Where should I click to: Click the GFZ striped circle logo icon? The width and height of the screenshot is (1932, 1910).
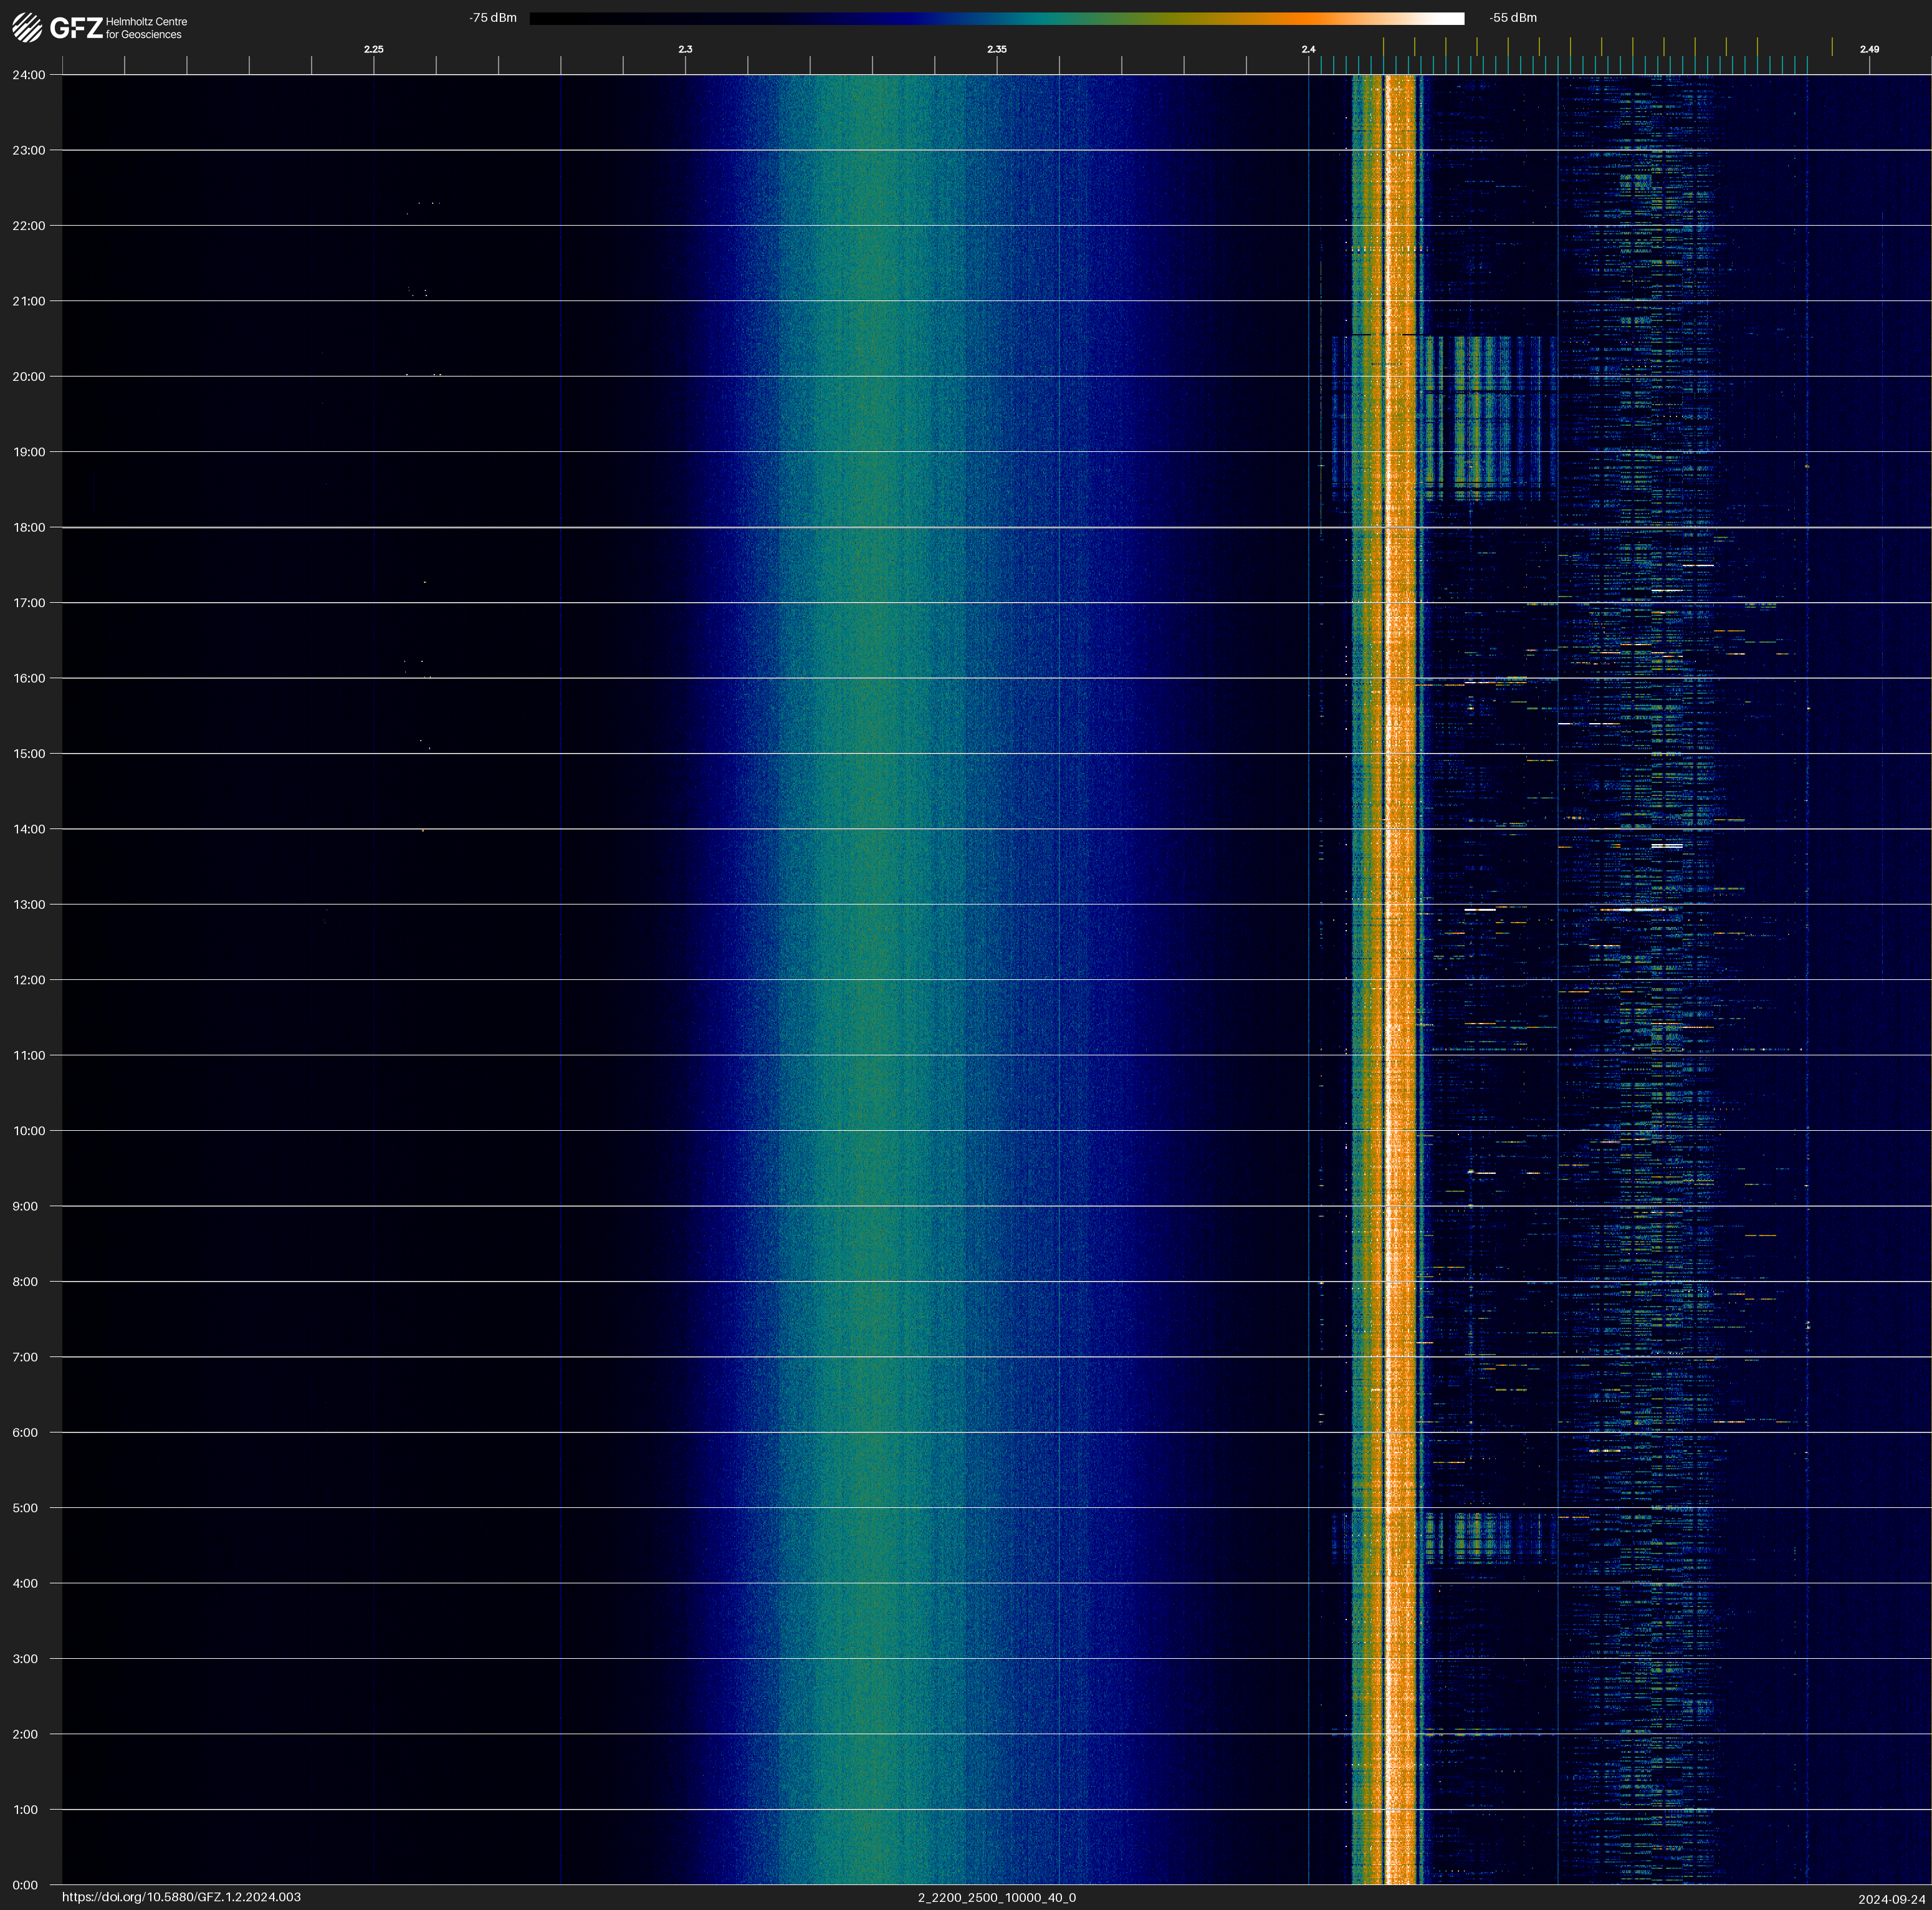click(27, 27)
